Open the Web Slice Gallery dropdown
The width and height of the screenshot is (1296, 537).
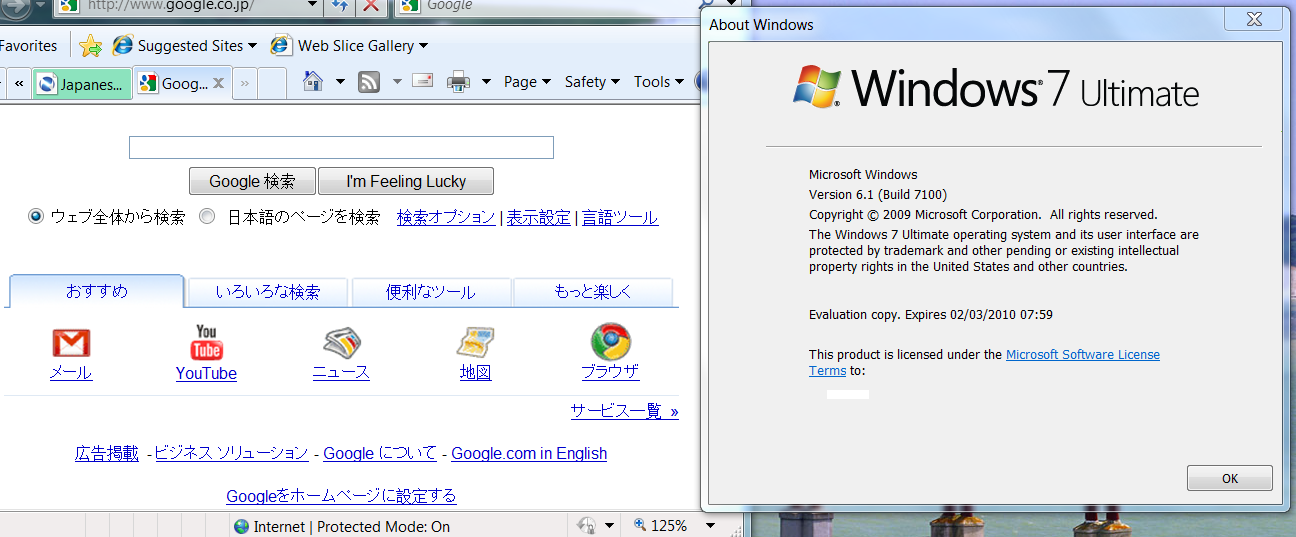point(423,46)
